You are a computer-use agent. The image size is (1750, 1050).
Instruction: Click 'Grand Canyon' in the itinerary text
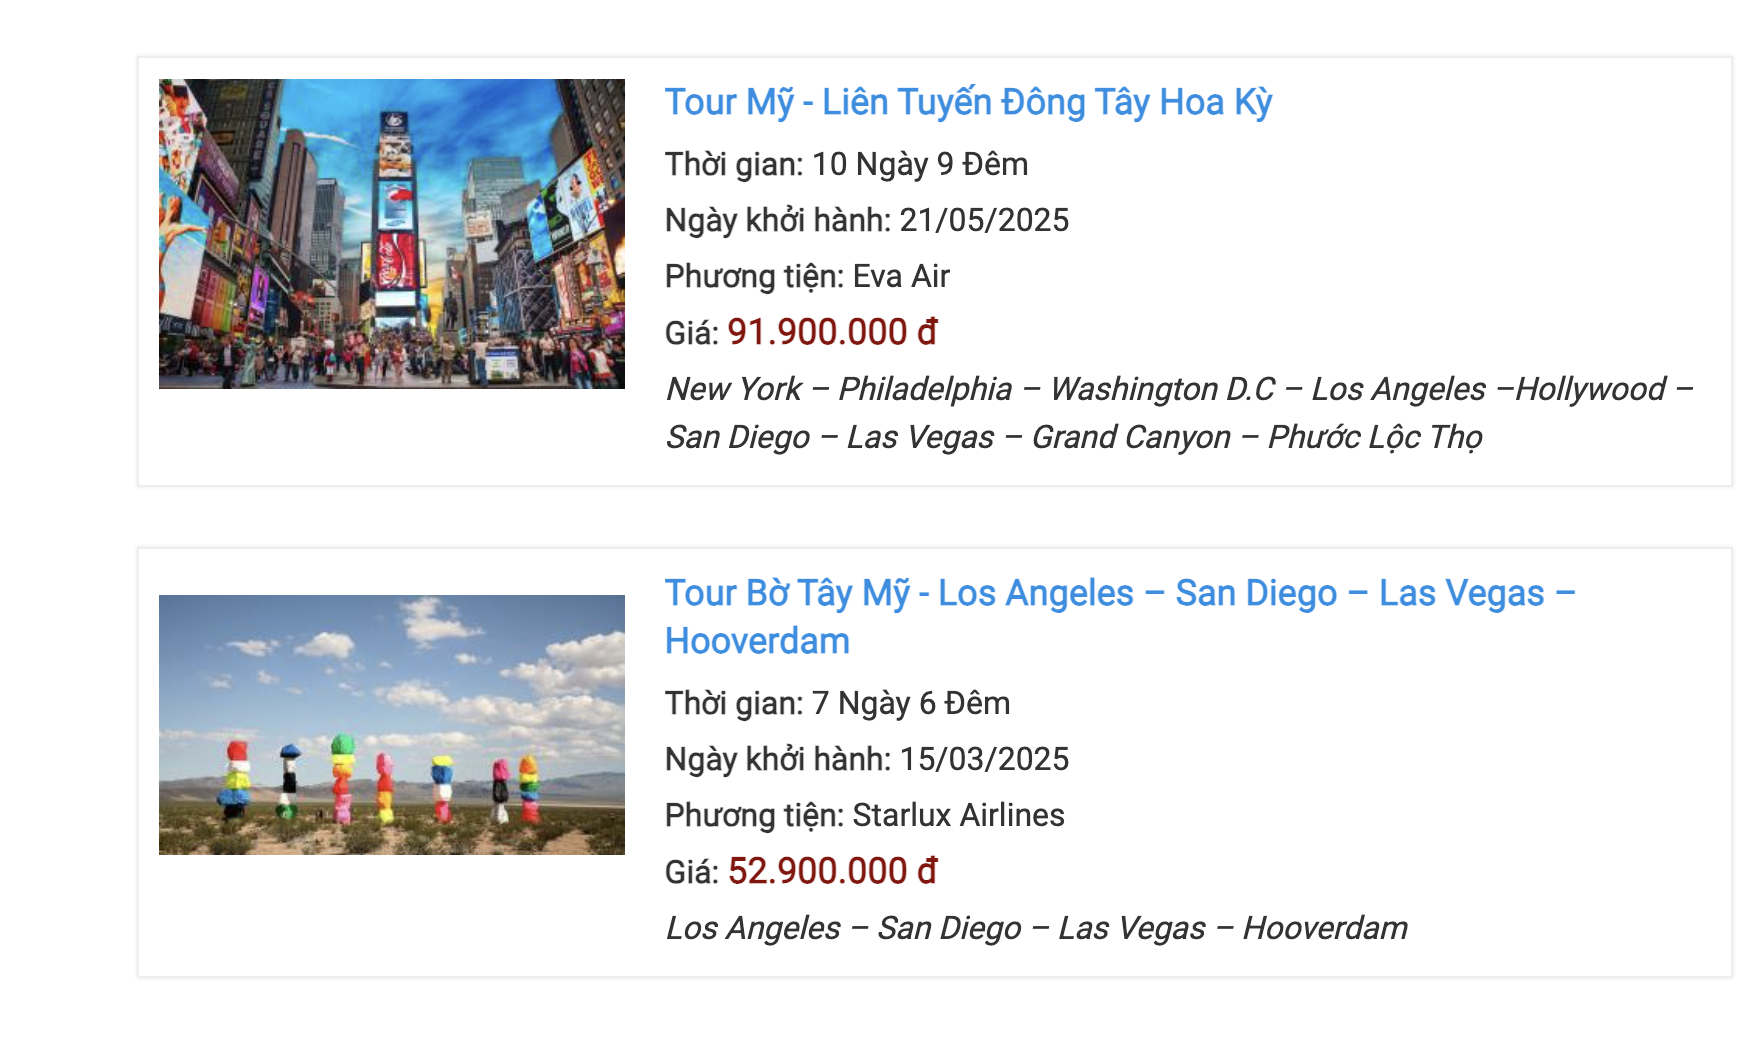click(x=1131, y=437)
